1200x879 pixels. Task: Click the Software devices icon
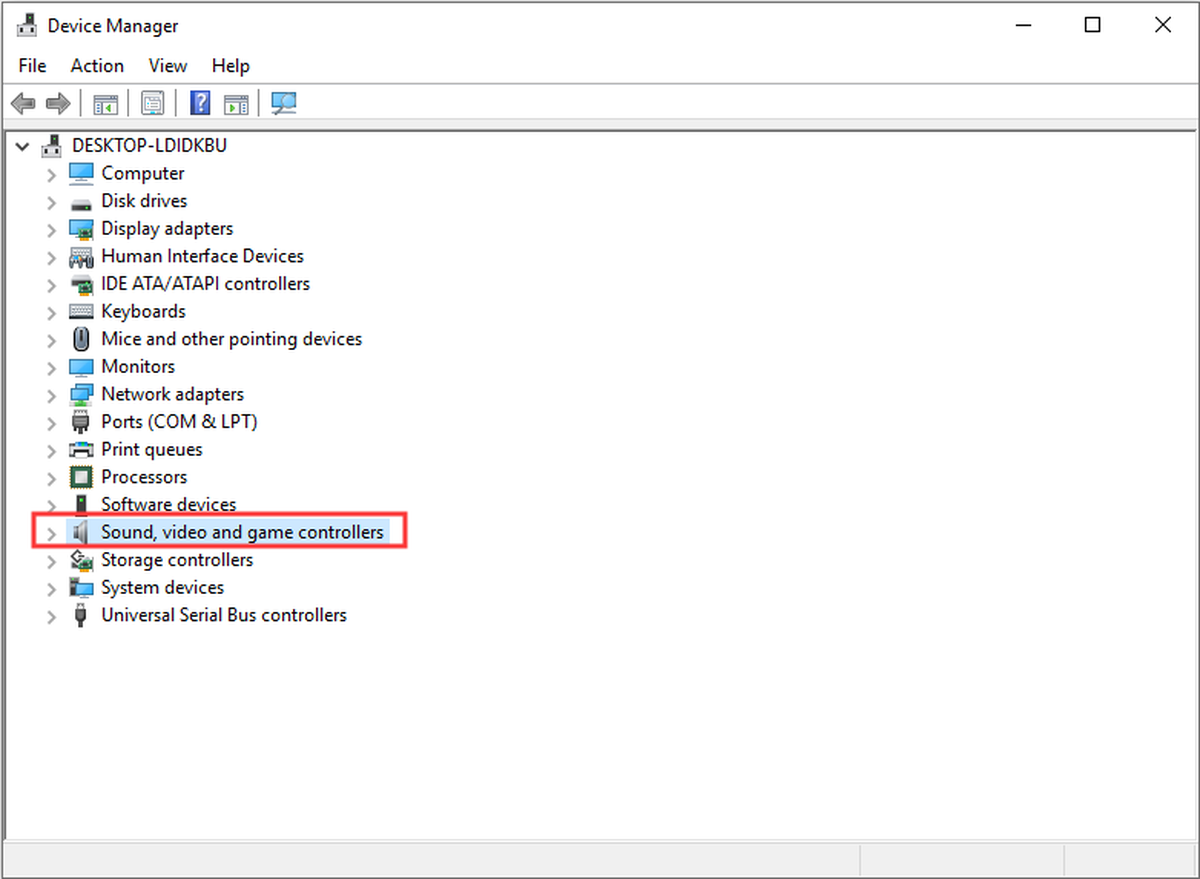81,505
